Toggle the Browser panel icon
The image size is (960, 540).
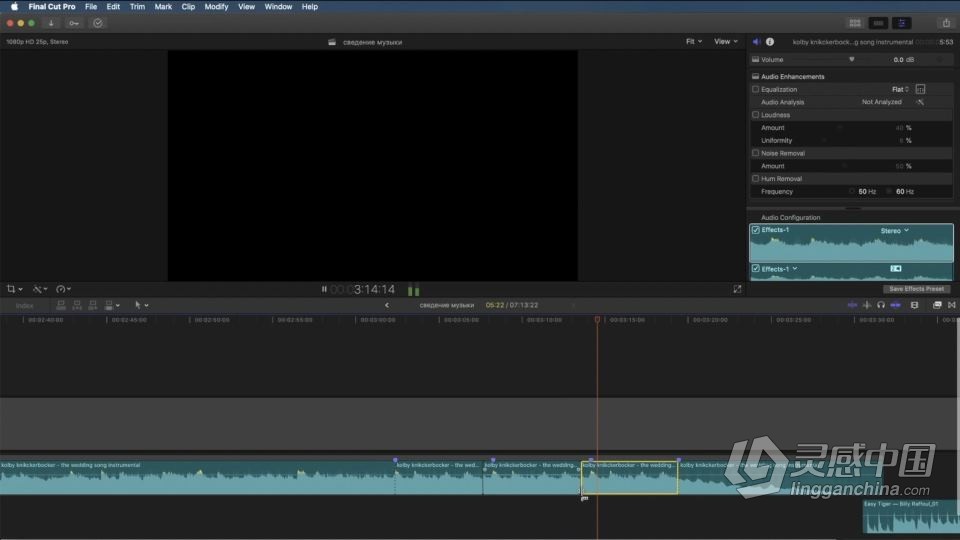tap(855, 23)
